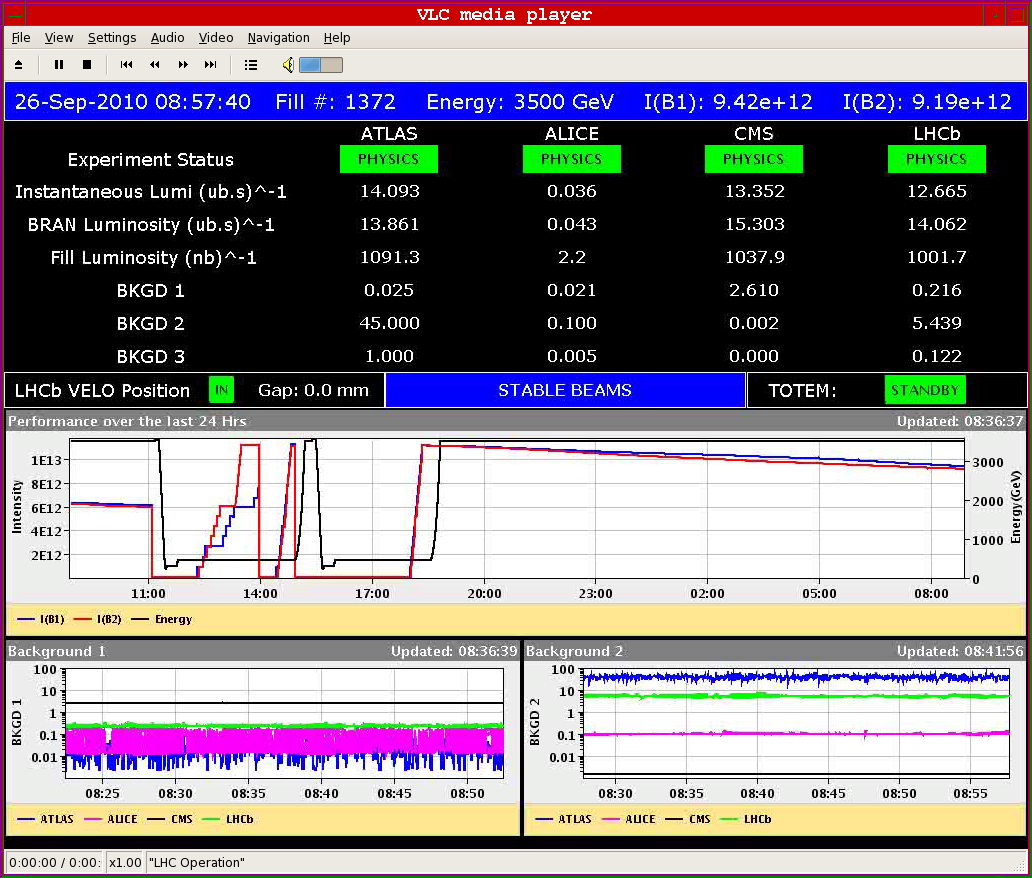Click ALICE in the Background 1 legend
The height and width of the screenshot is (878, 1032).
tap(111, 819)
